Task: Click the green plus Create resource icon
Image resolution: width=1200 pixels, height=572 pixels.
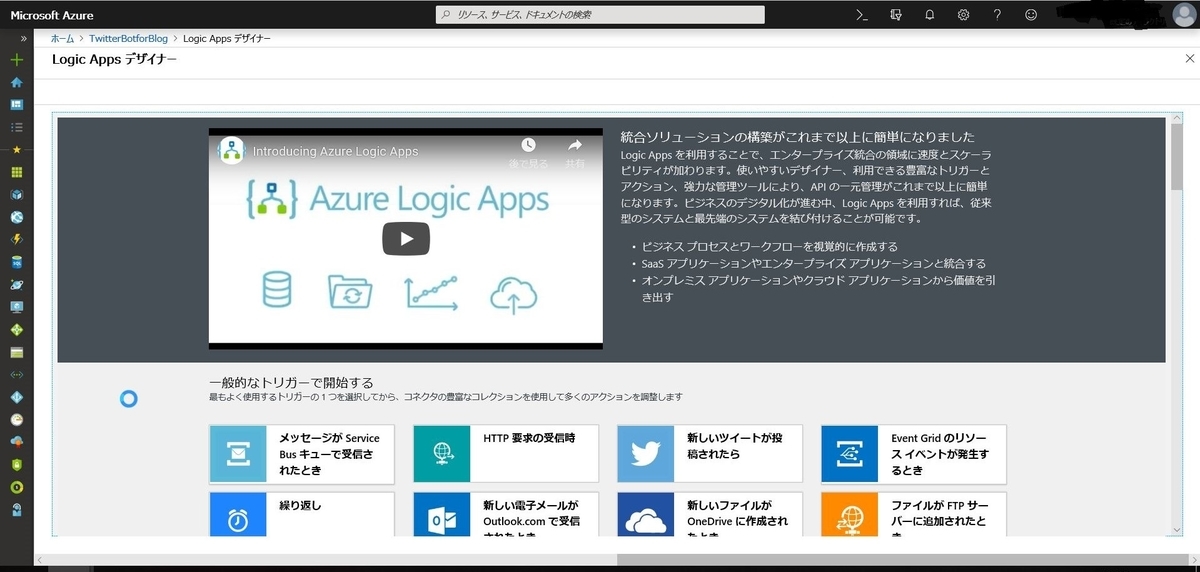Action: tap(16, 60)
